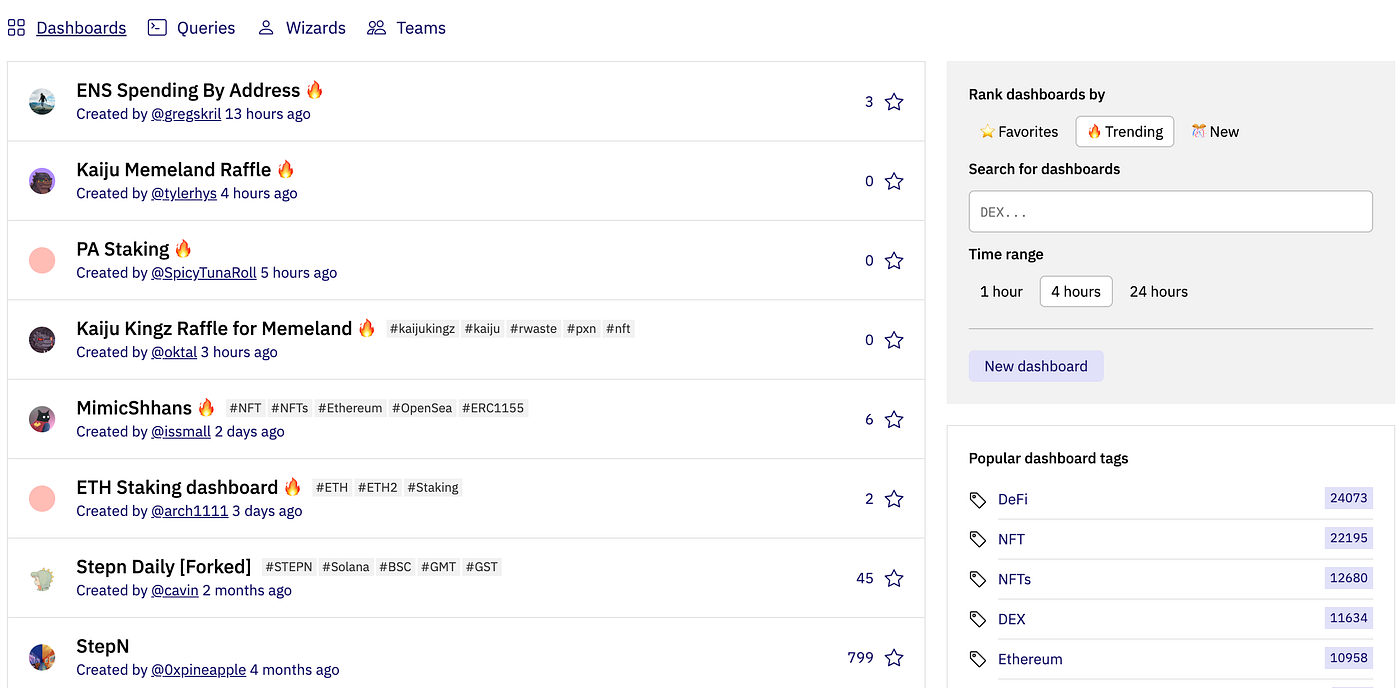Screen dimensions: 1400x688
Task: Open Kaiju Memeland Raffle dashboard title
Action: pyautogui.click(x=174, y=169)
